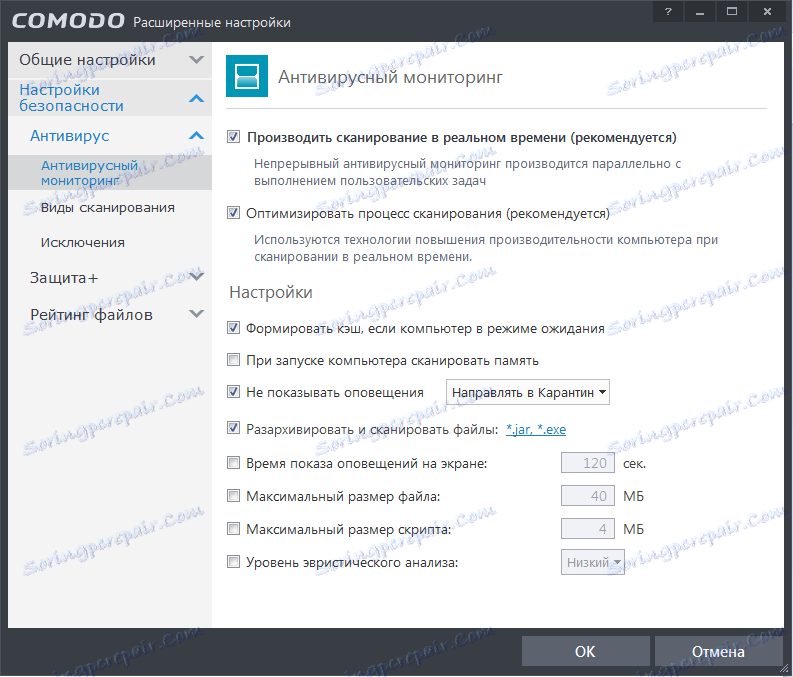793x677 pixels.
Task: Toggle 'Оптимизировать процесс сканирования' checkbox
Action: 233,213
